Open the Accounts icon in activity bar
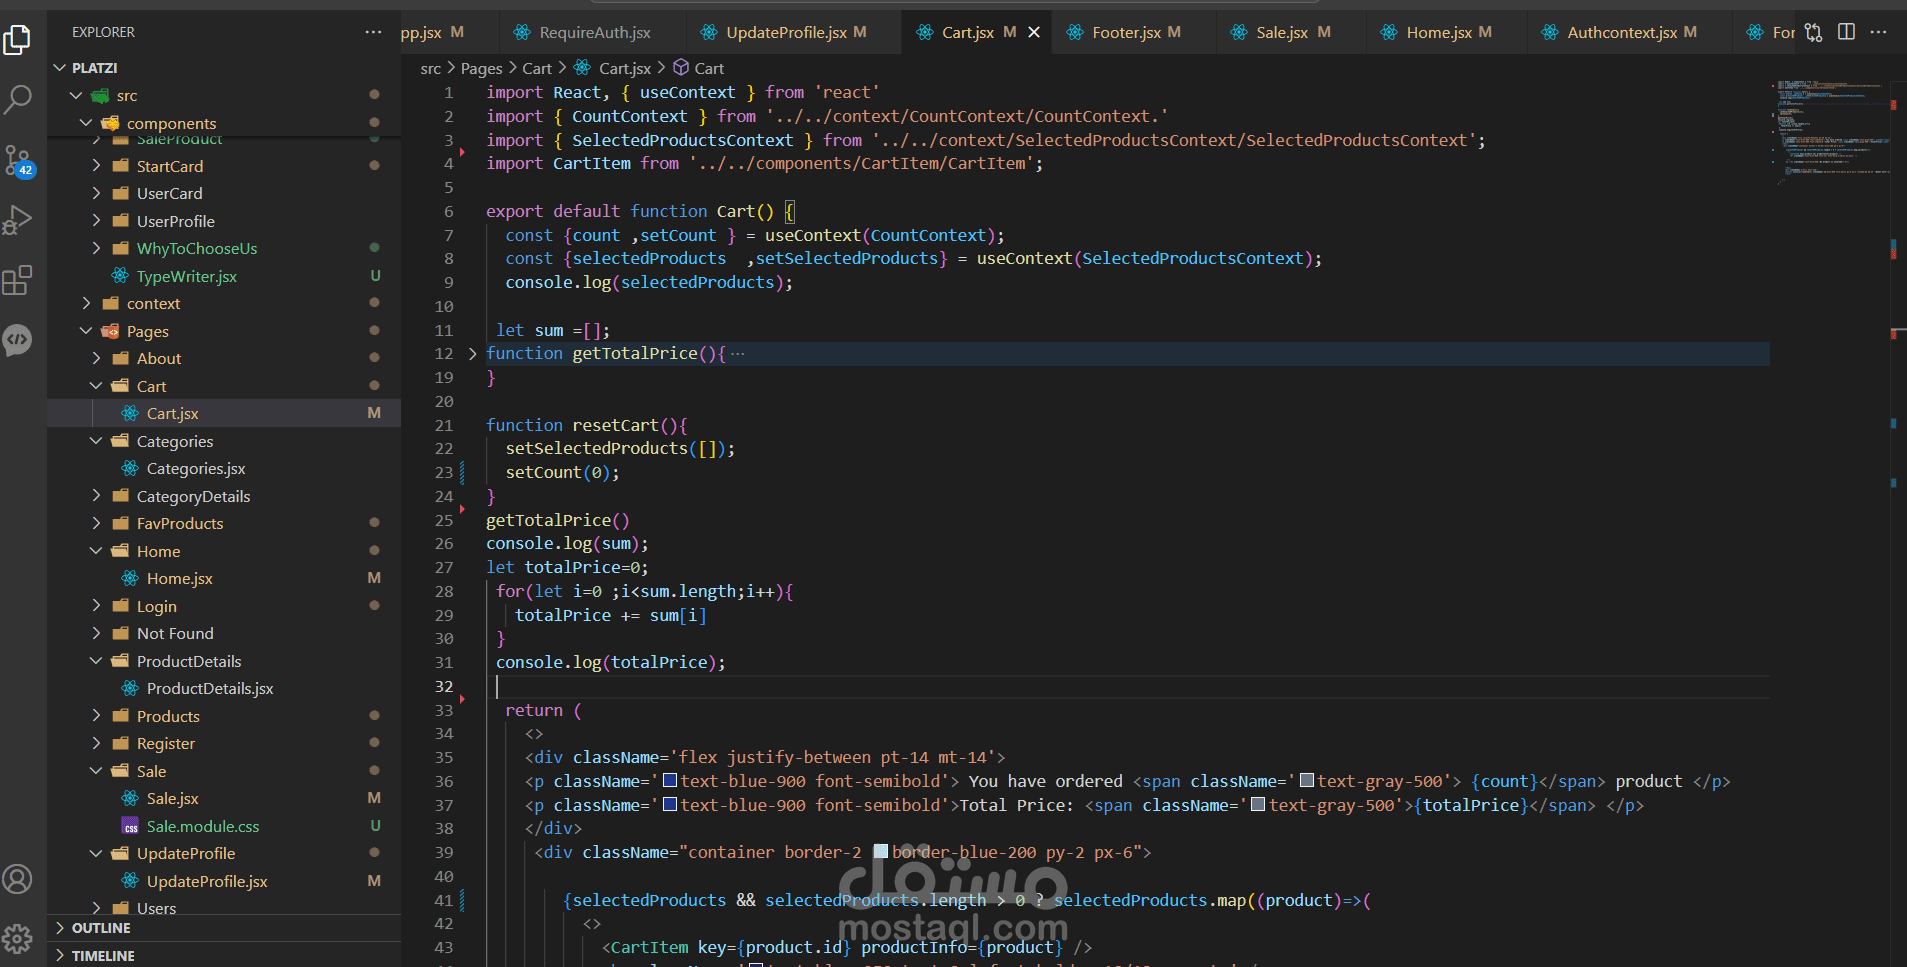 coord(18,879)
